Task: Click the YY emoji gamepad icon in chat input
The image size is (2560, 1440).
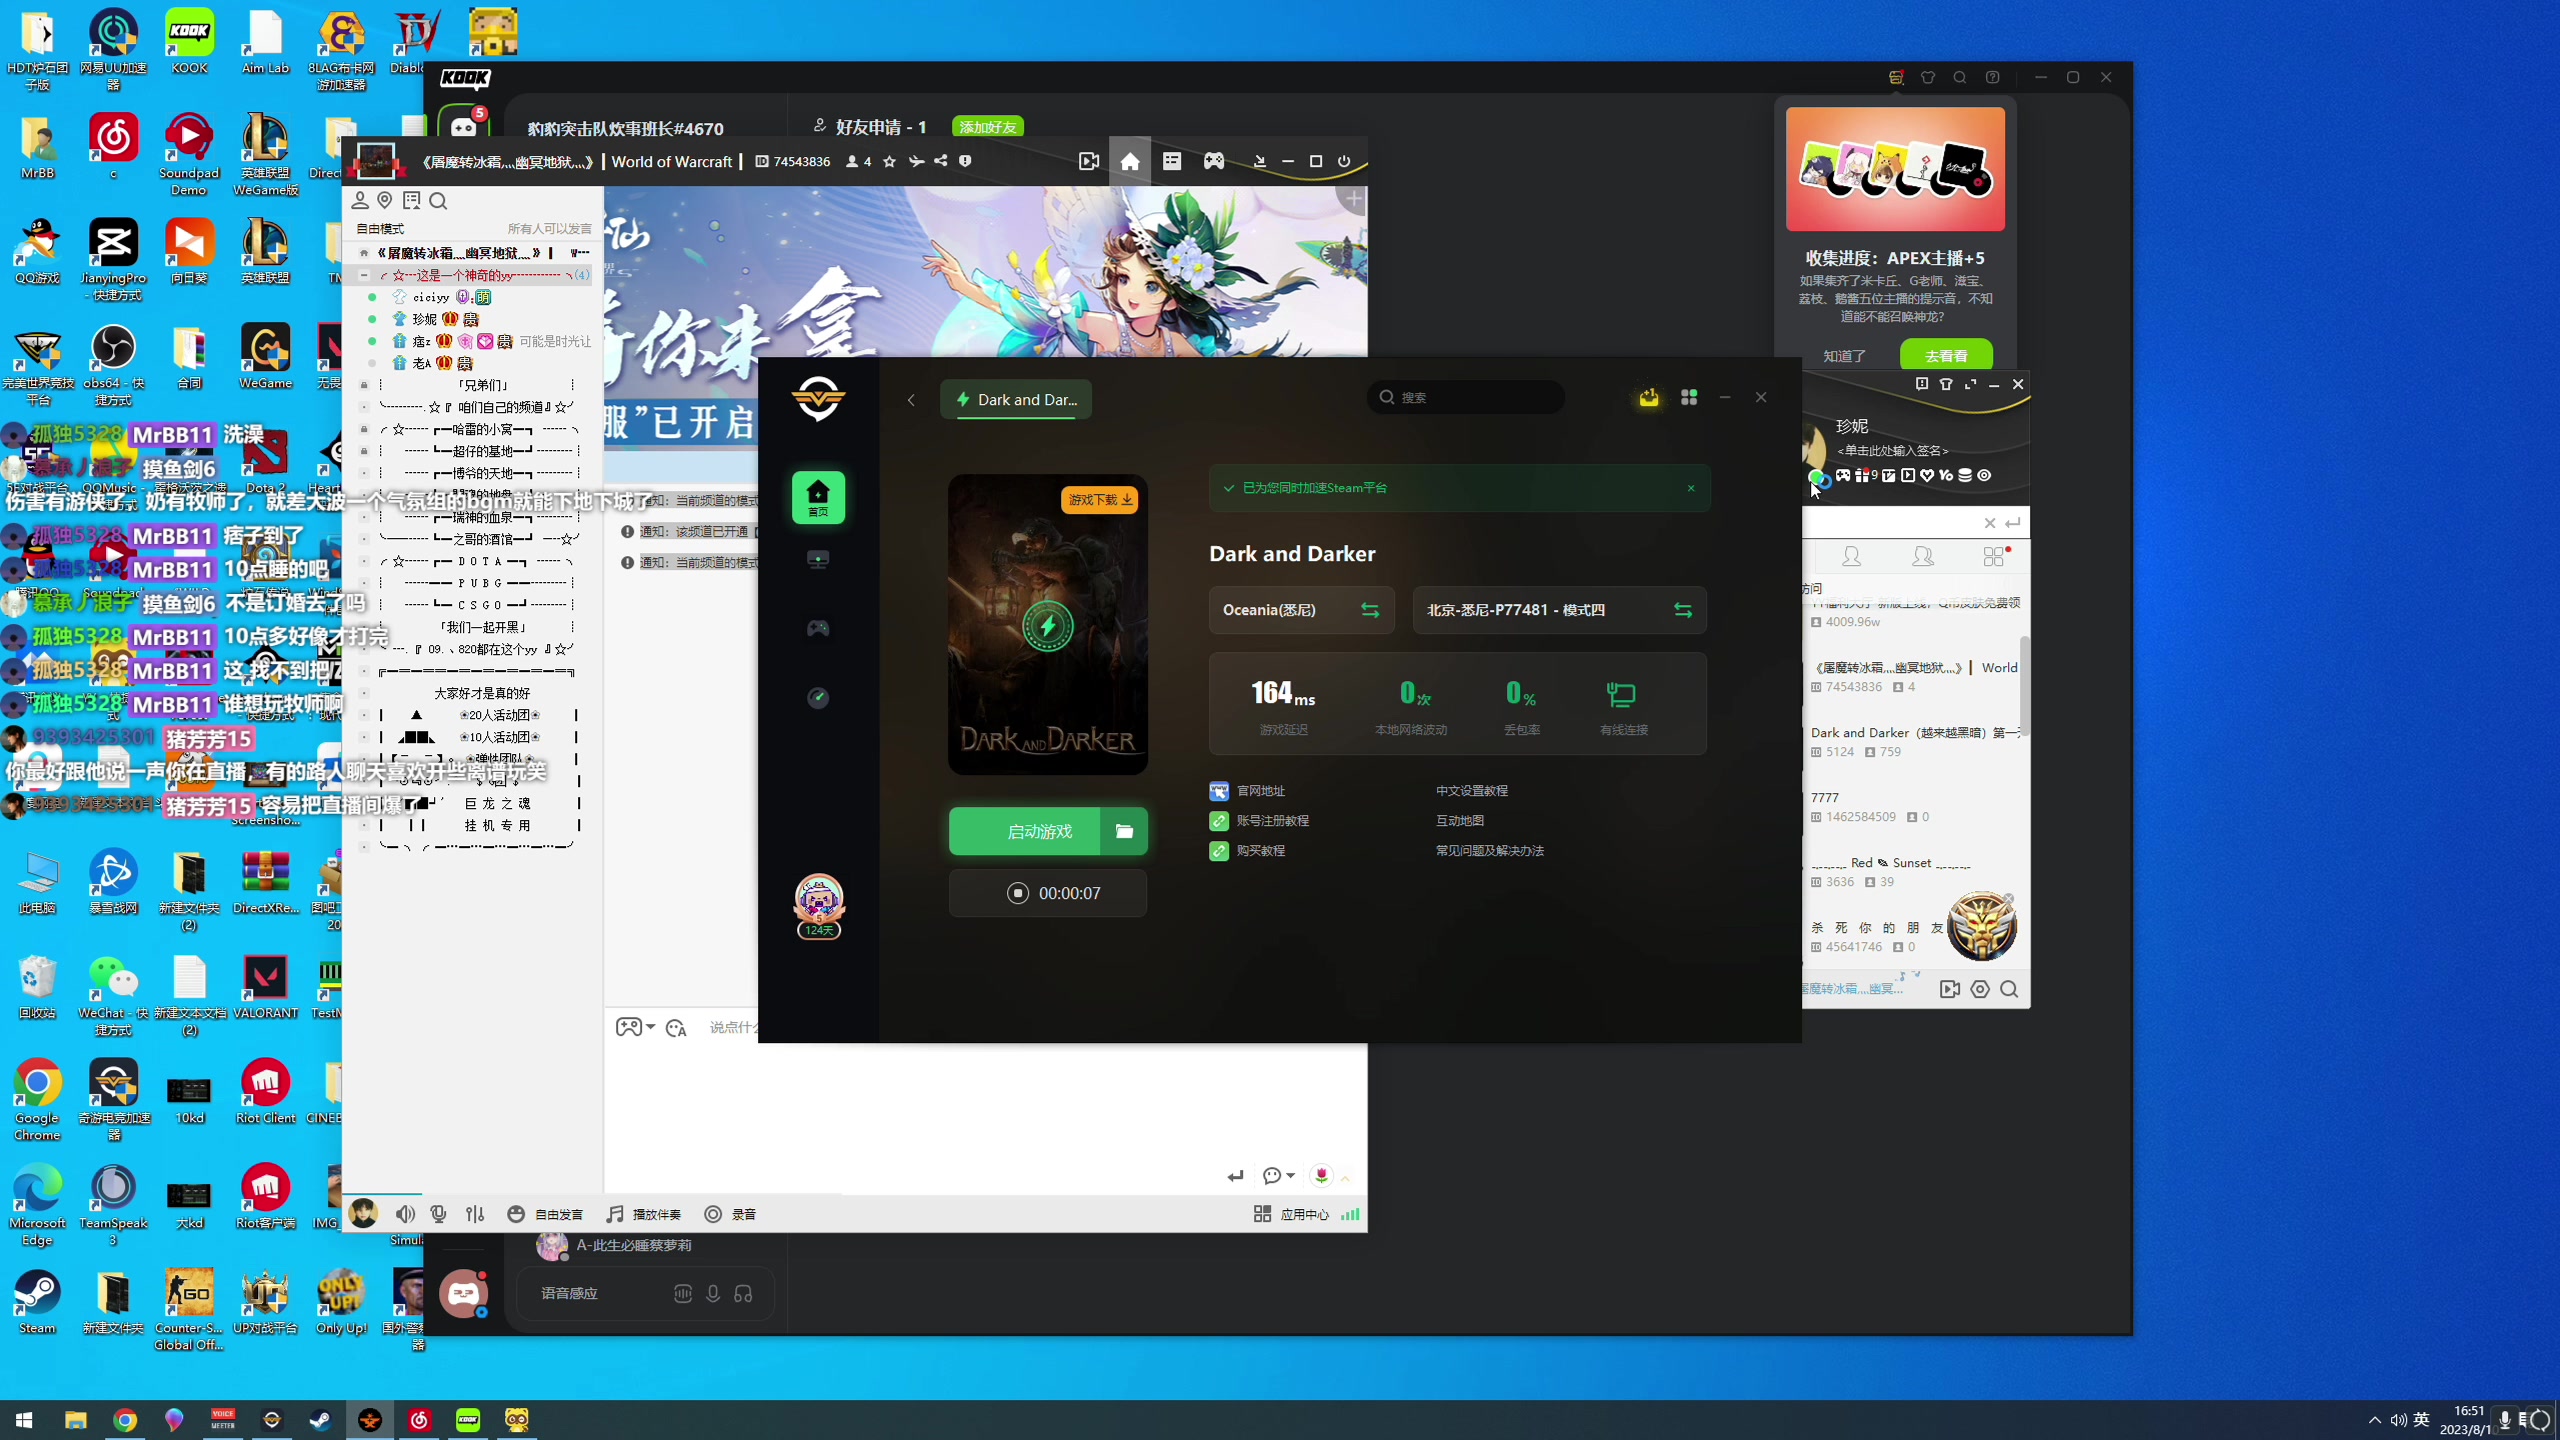Action: point(628,1027)
